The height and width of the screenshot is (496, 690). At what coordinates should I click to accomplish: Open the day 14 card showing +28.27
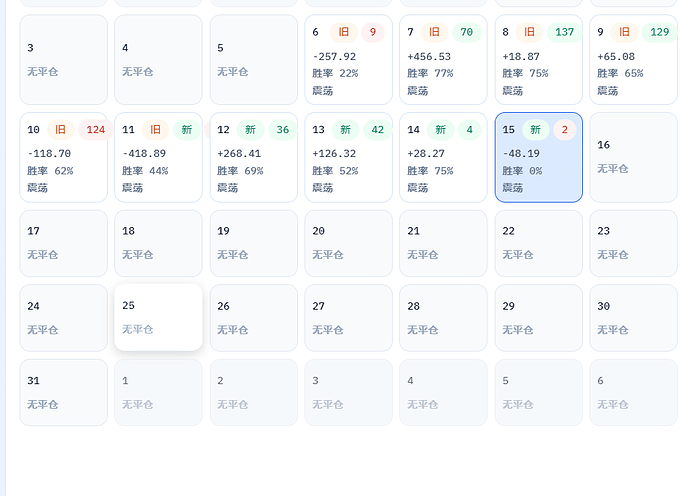443,158
